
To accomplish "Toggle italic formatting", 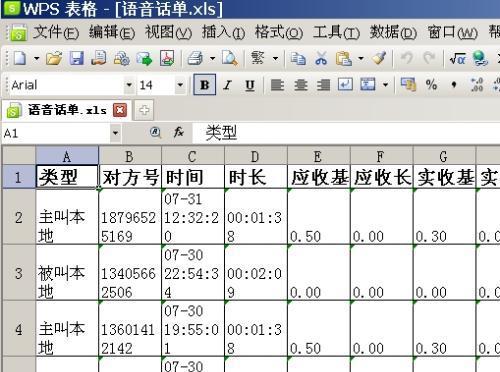I will [227, 85].
